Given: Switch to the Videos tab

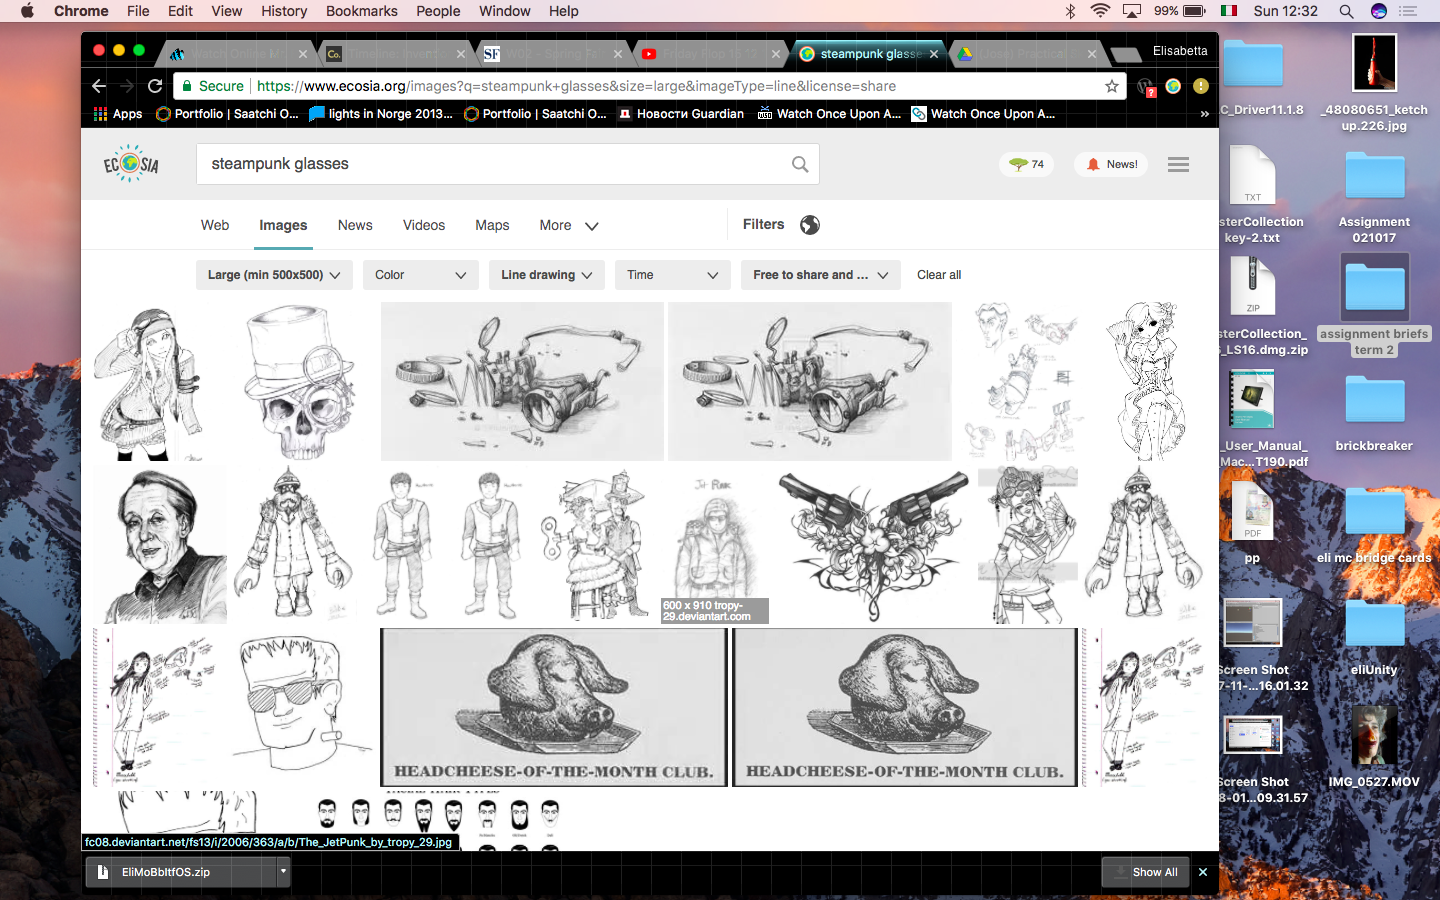Looking at the screenshot, I should [x=424, y=226].
